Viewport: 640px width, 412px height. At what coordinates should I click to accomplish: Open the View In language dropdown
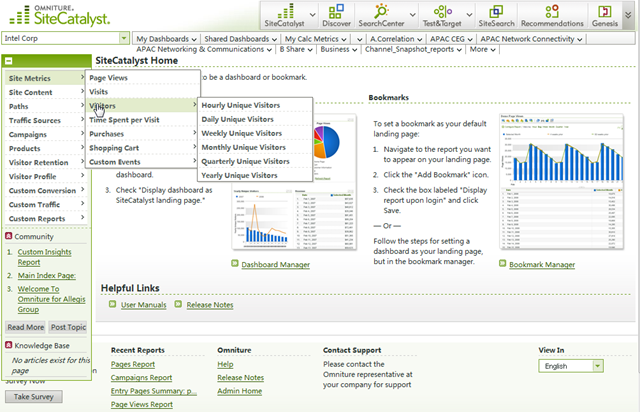[x=569, y=366]
